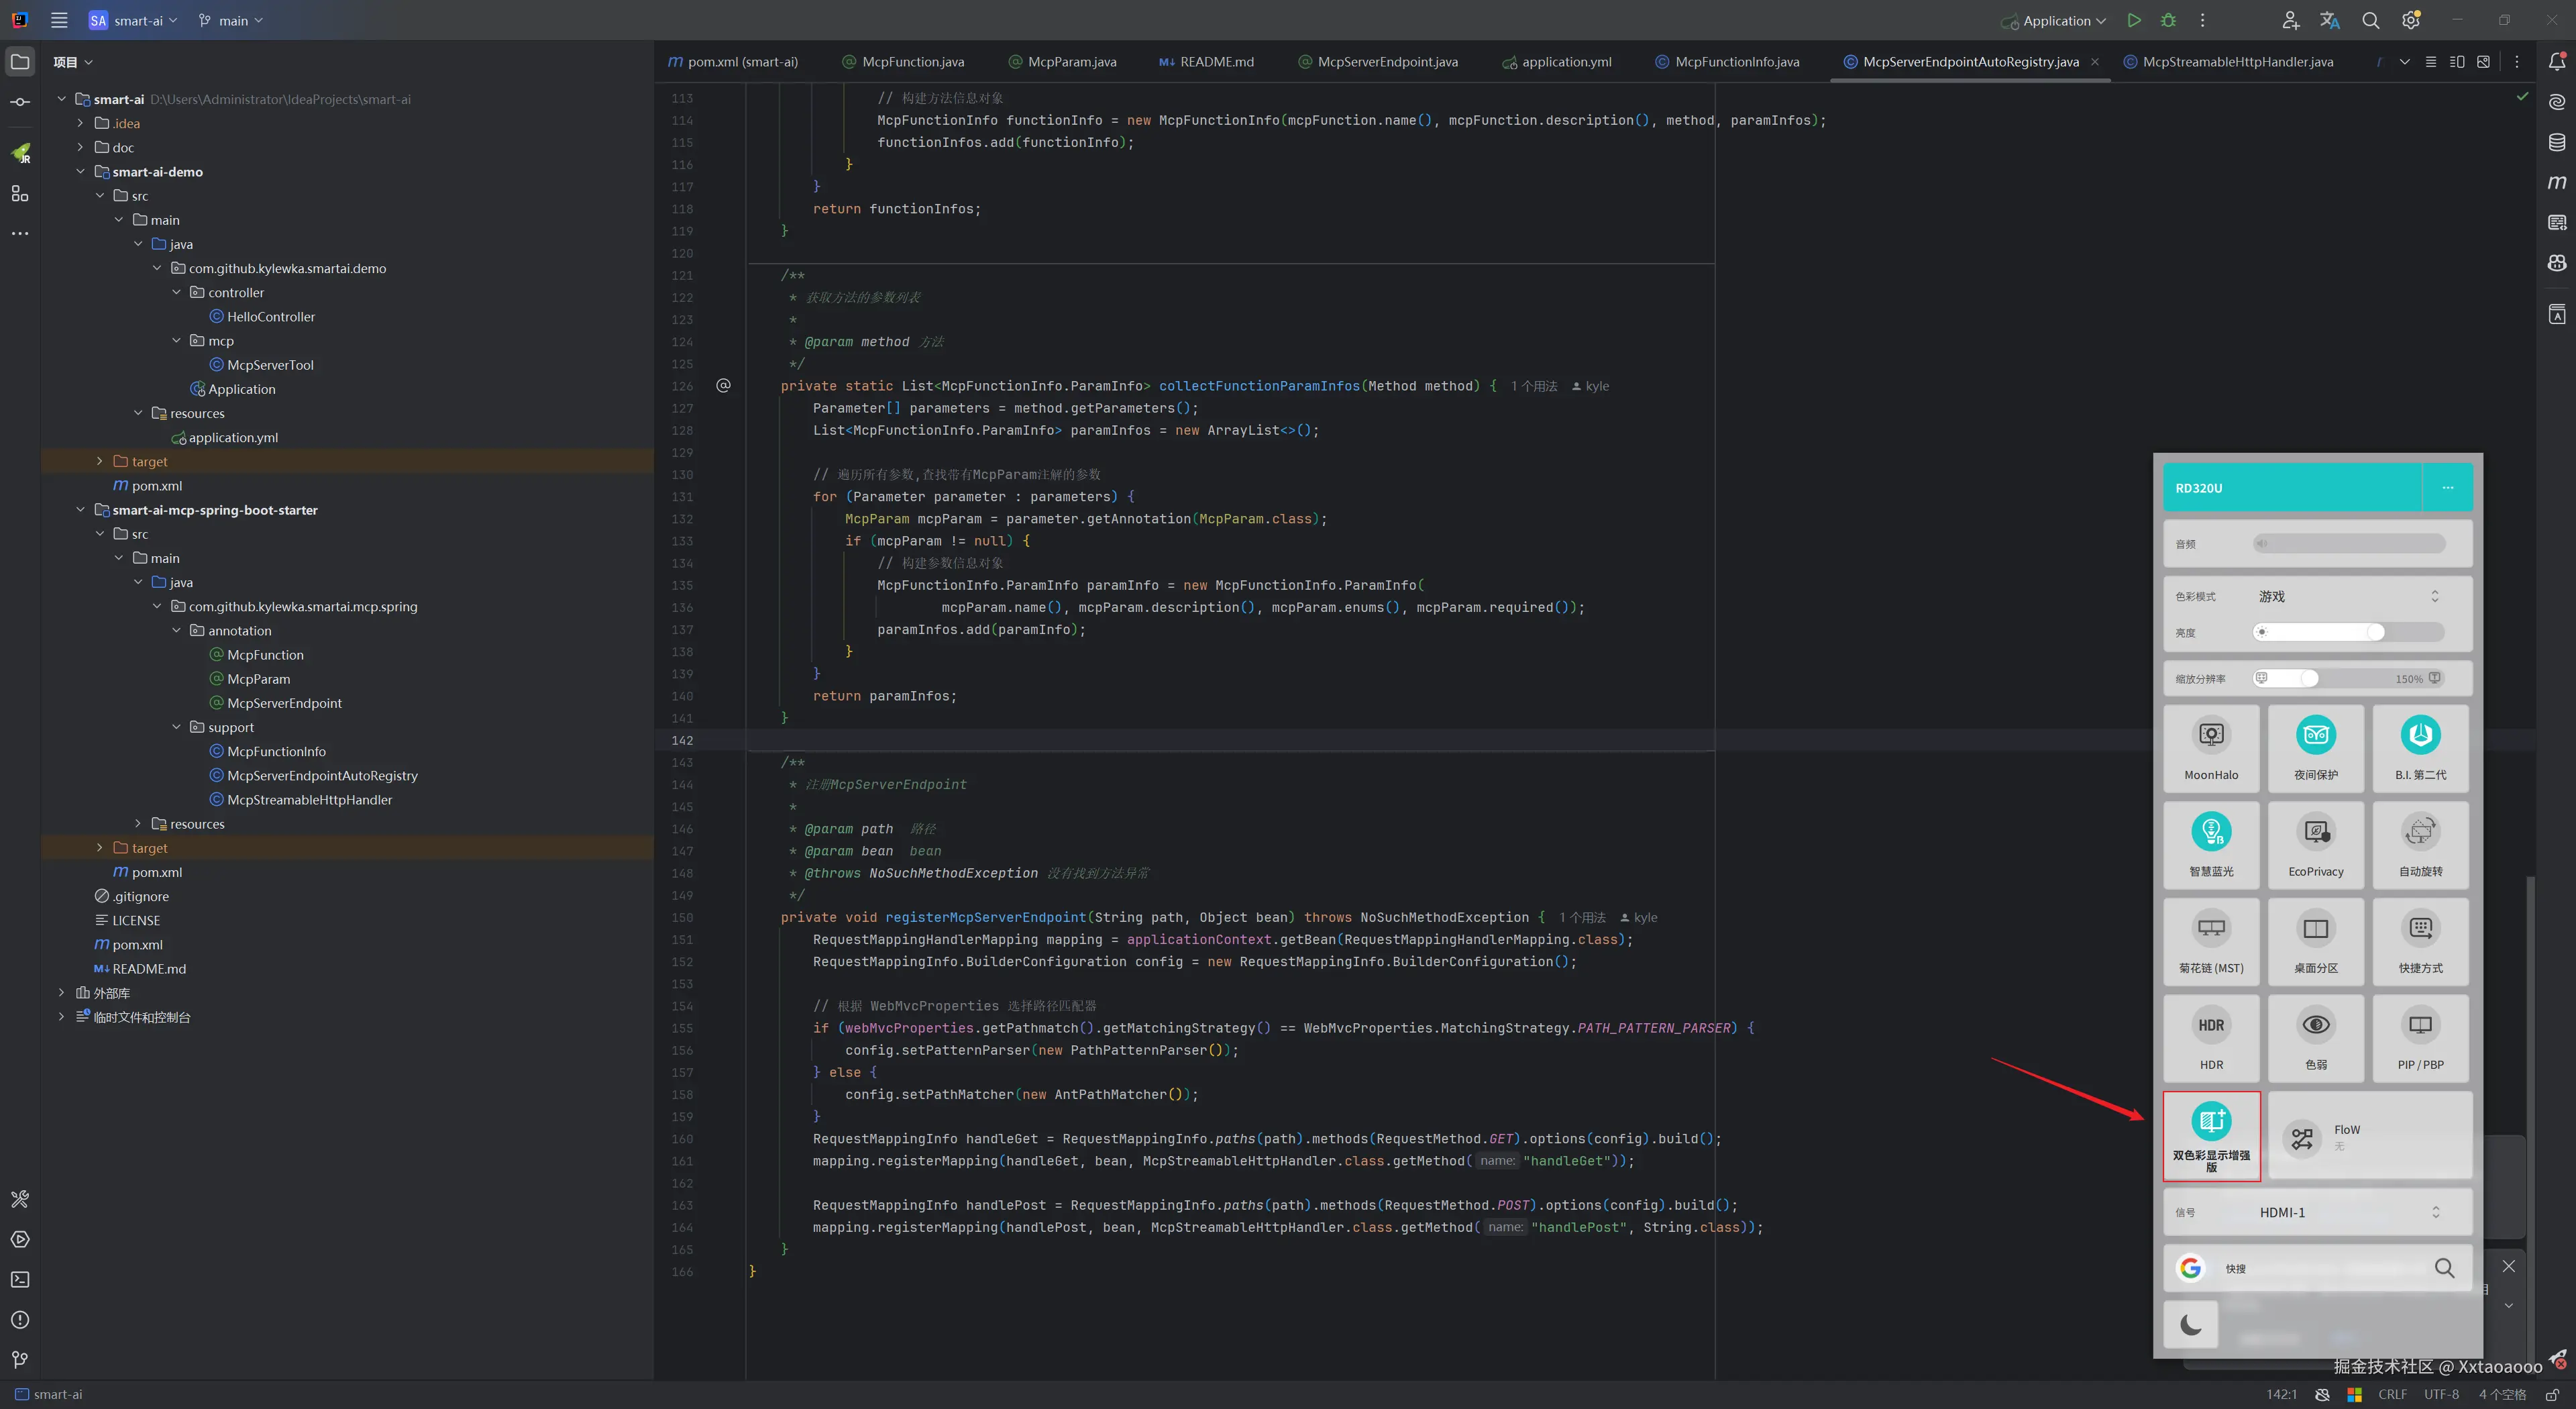Open the Structure tool window icon
The height and width of the screenshot is (1409, 2576).
coord(20,193)
